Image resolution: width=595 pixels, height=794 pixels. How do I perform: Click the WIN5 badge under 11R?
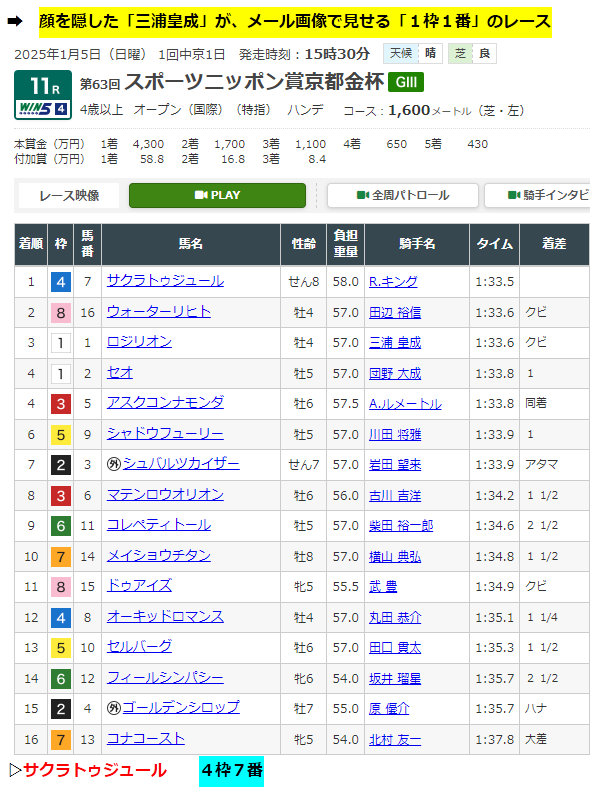[43, 108]
